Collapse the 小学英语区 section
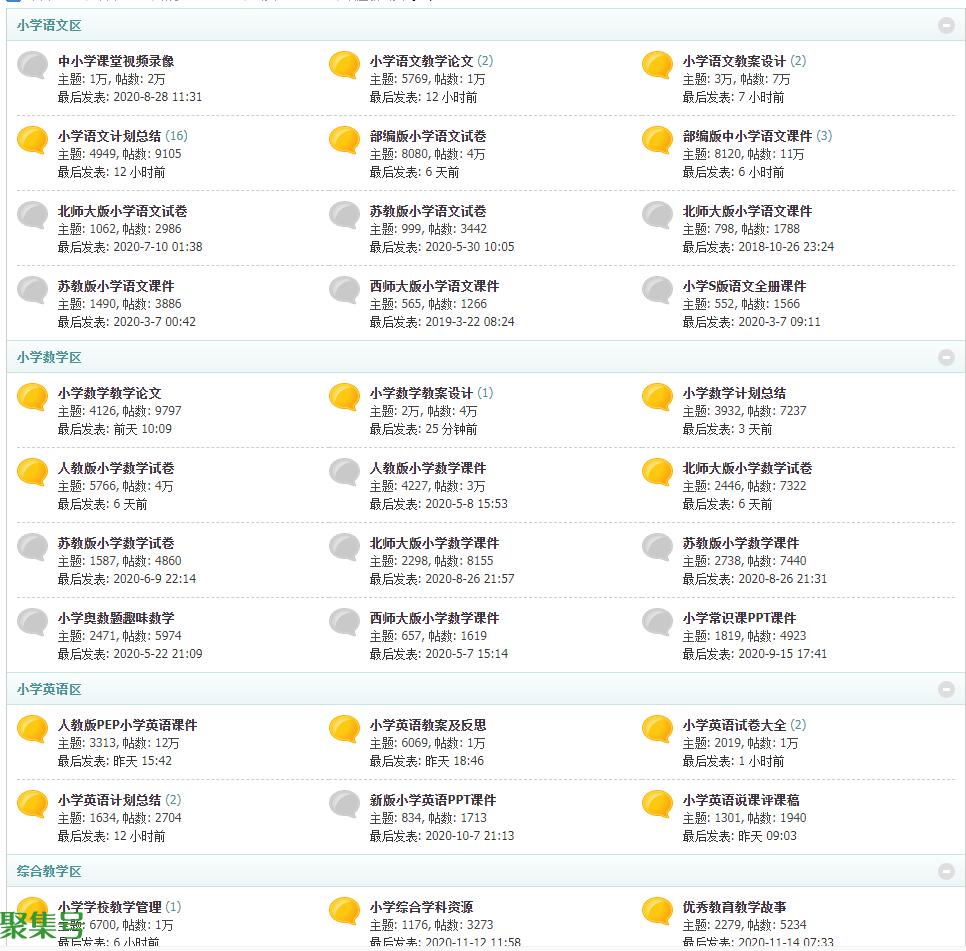The width and height of the screenshot is (966, 951). pos(946,689)
